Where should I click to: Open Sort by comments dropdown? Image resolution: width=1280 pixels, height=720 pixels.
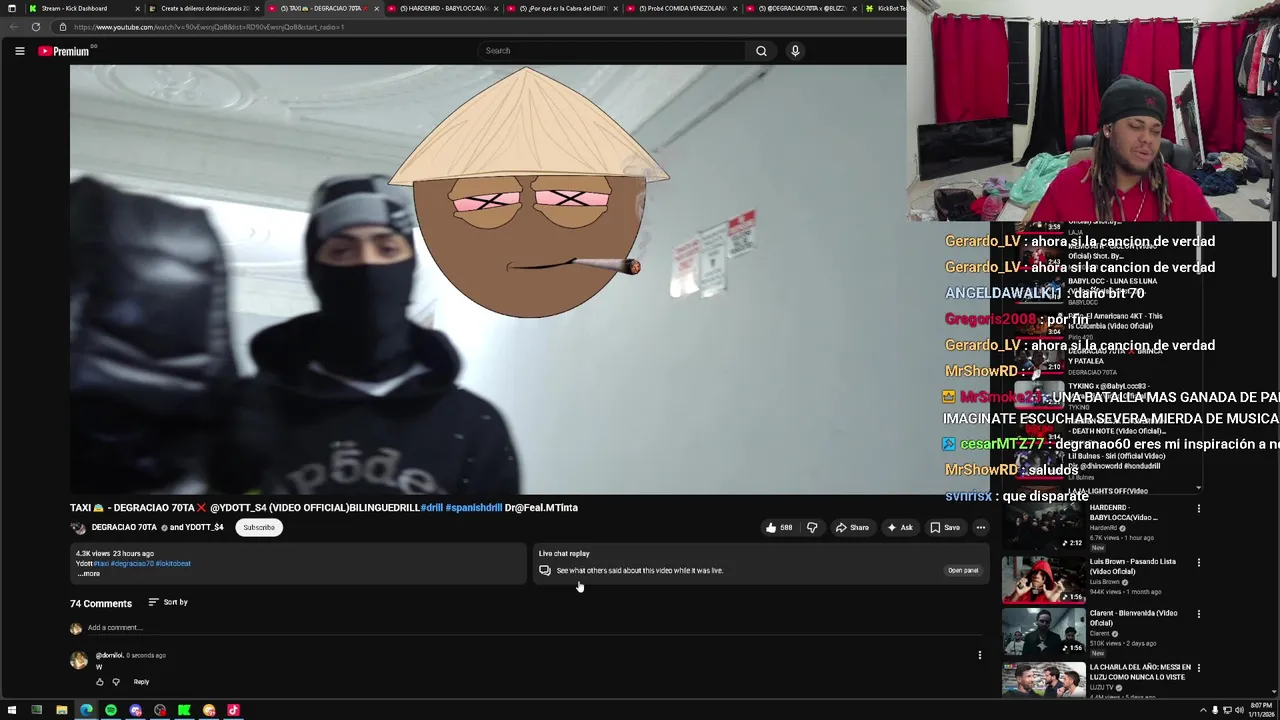coord(168,603)
